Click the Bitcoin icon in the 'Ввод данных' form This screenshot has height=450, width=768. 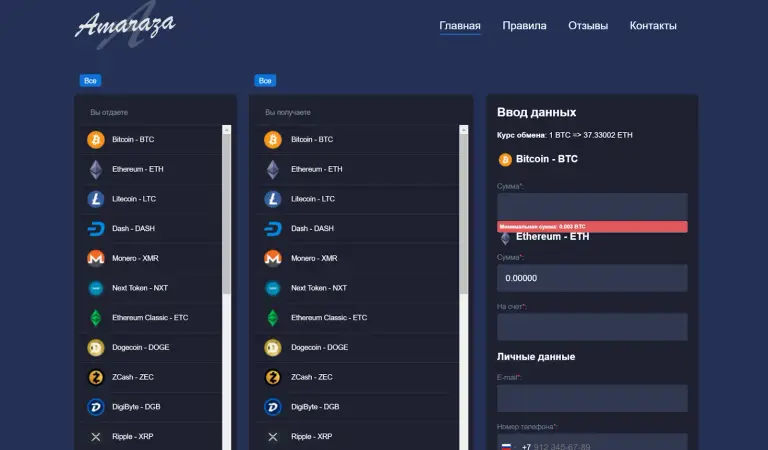pos(505,160)
